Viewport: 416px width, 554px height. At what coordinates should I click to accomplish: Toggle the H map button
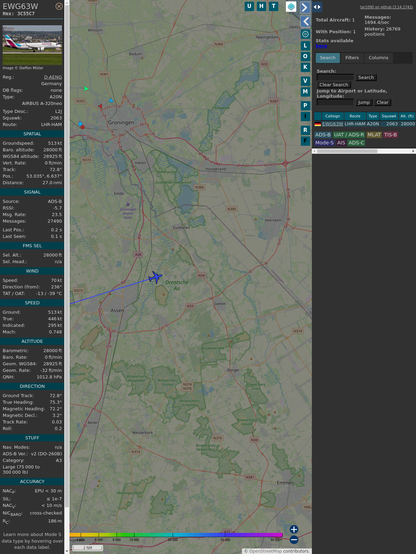click(x=261, y=6)
